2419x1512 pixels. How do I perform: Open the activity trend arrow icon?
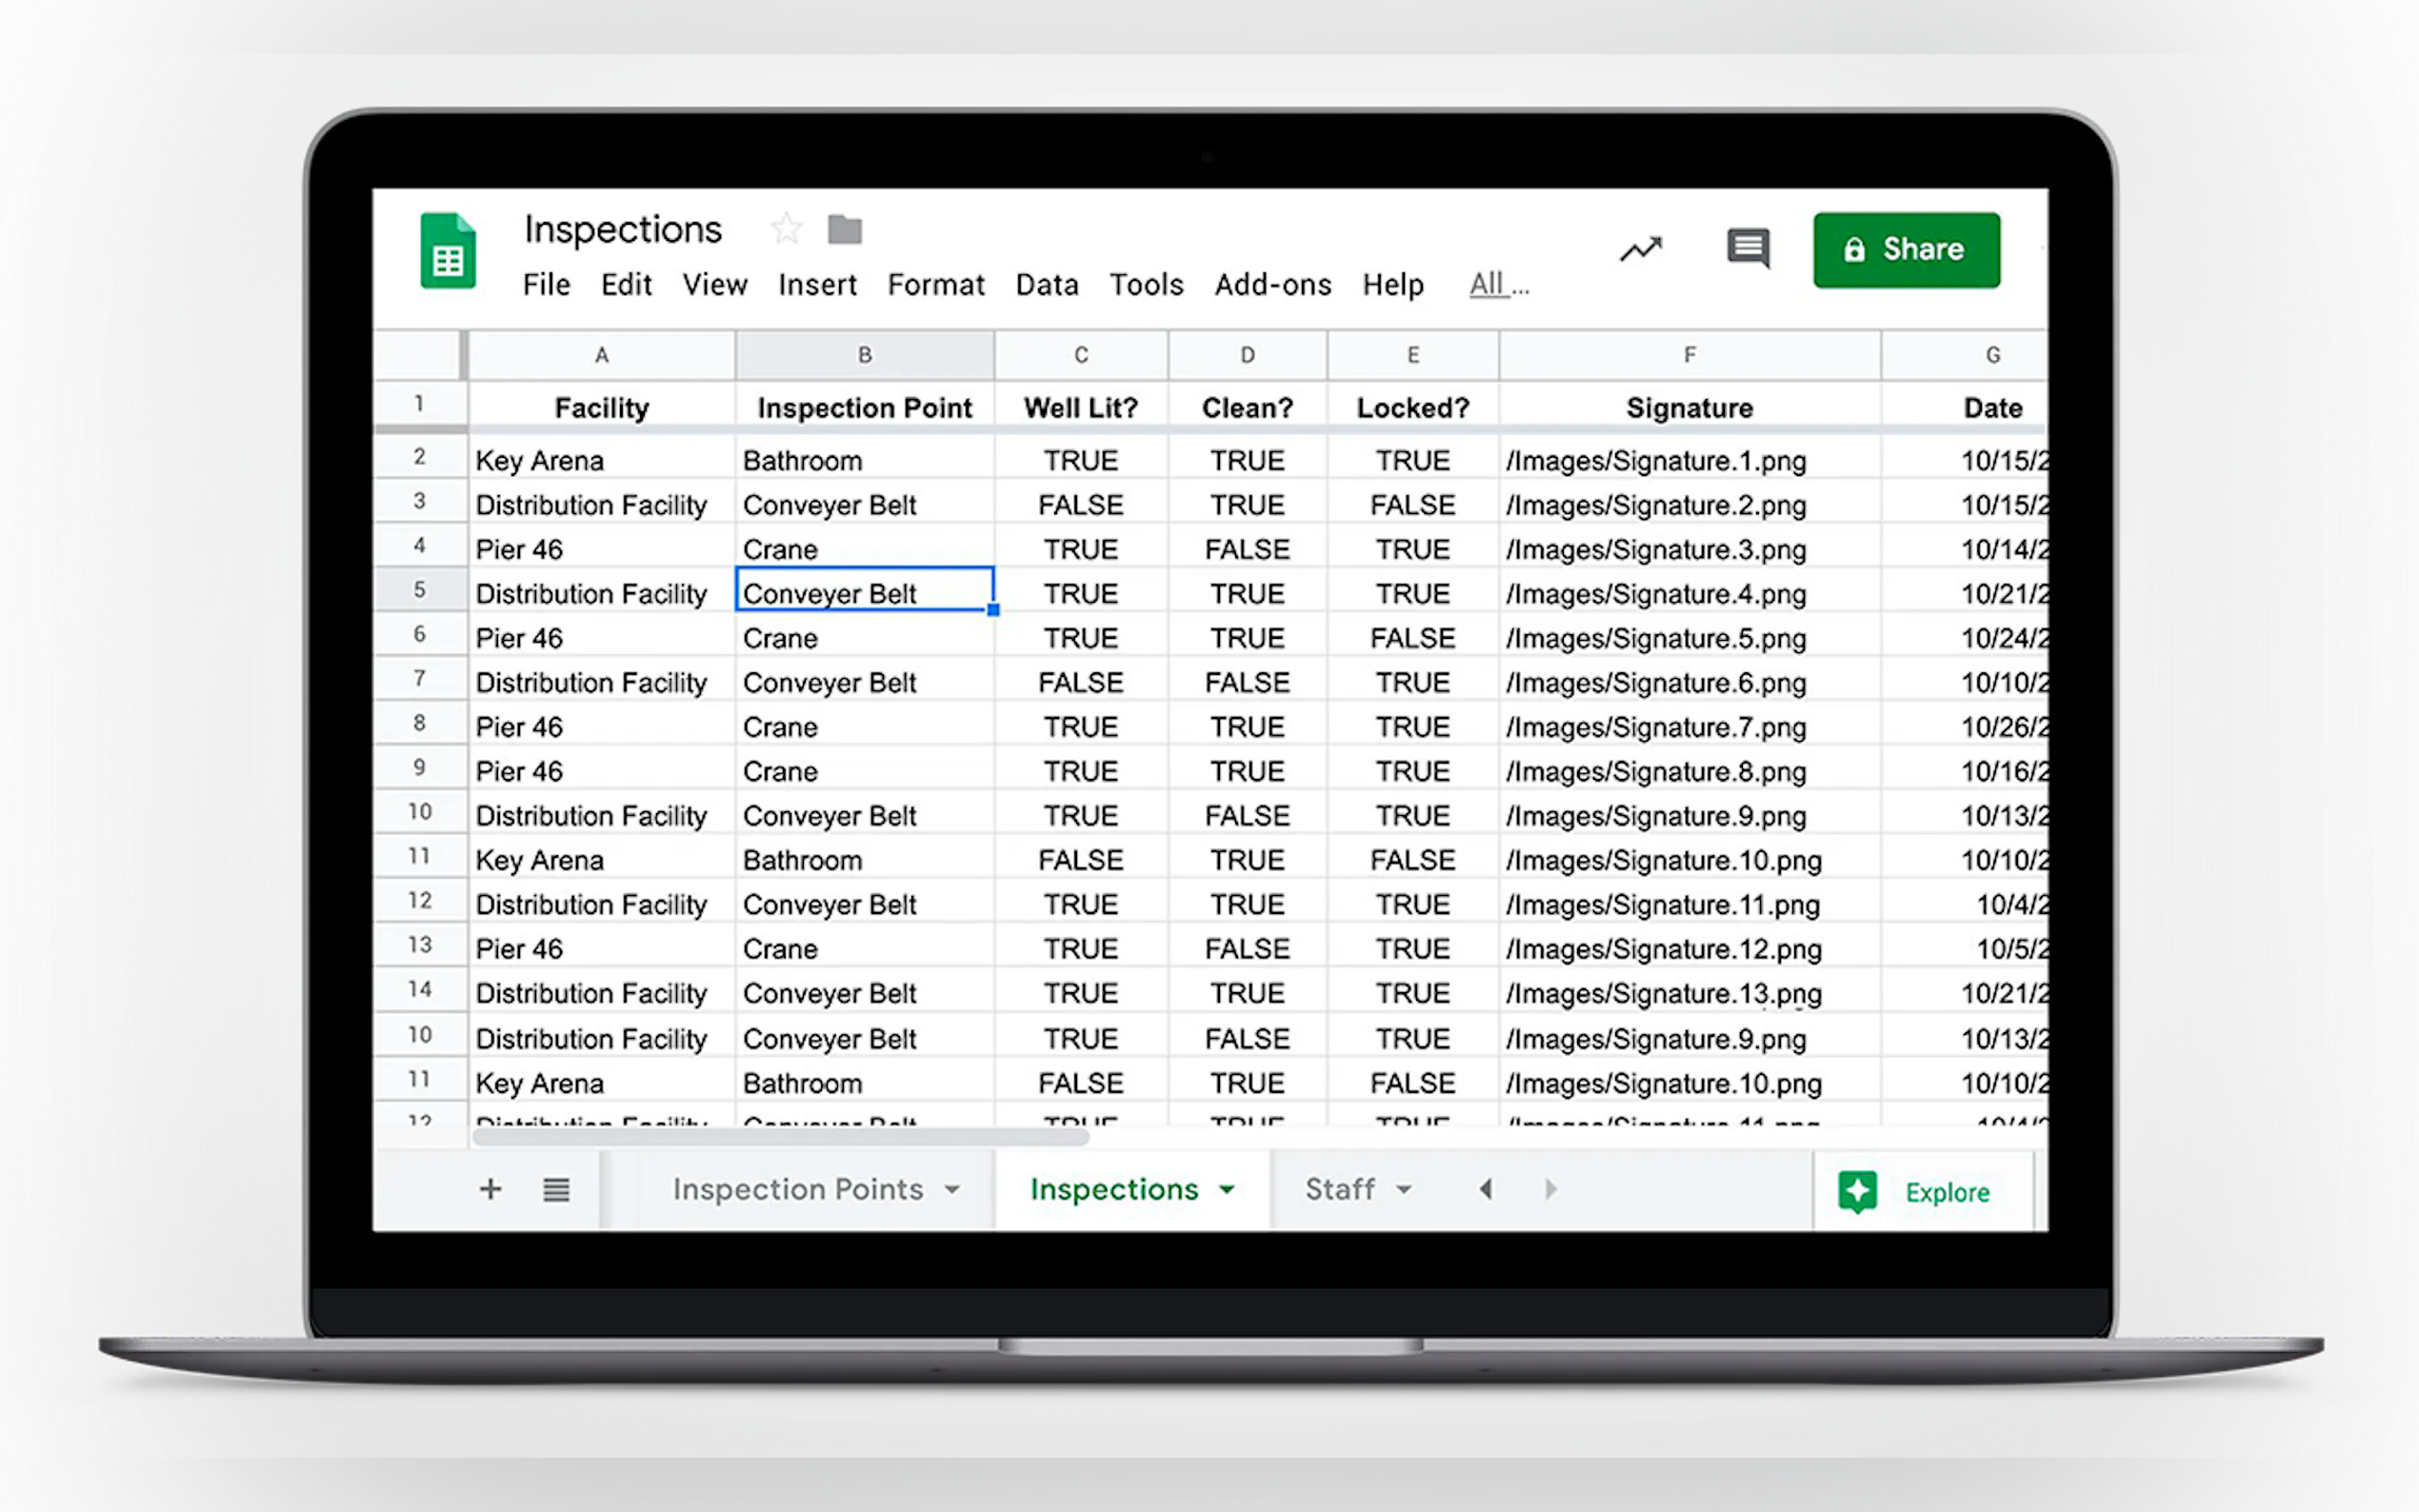[1641, 248]
